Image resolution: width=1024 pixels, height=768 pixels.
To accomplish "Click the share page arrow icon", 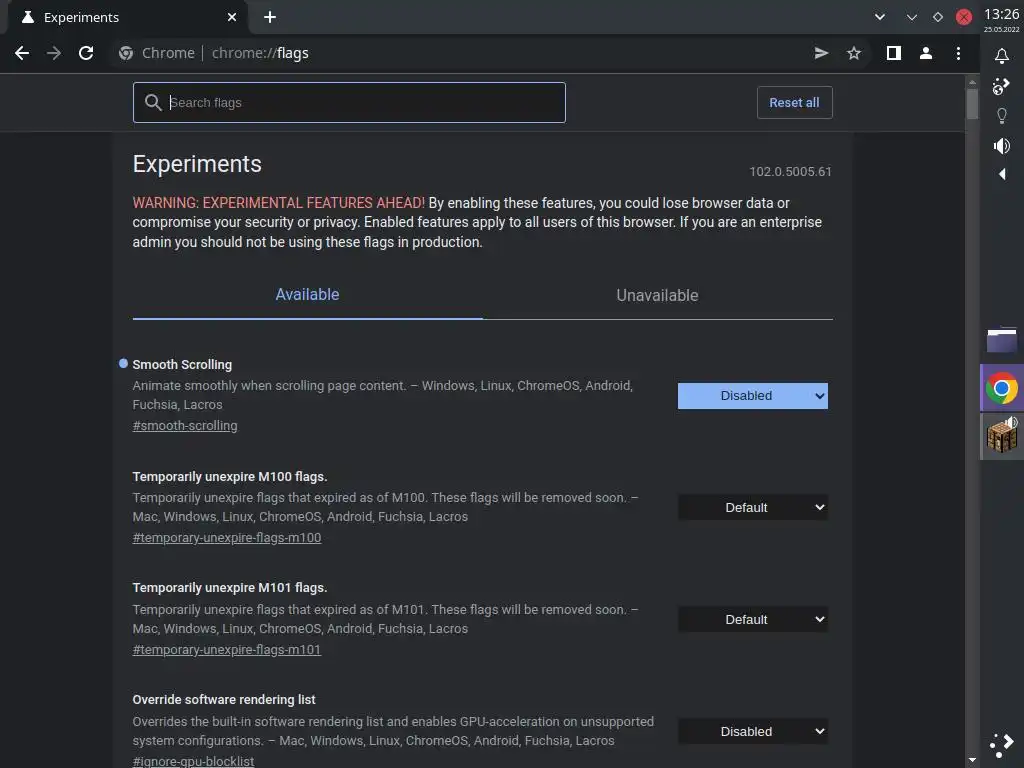I will tap(821, 53).
